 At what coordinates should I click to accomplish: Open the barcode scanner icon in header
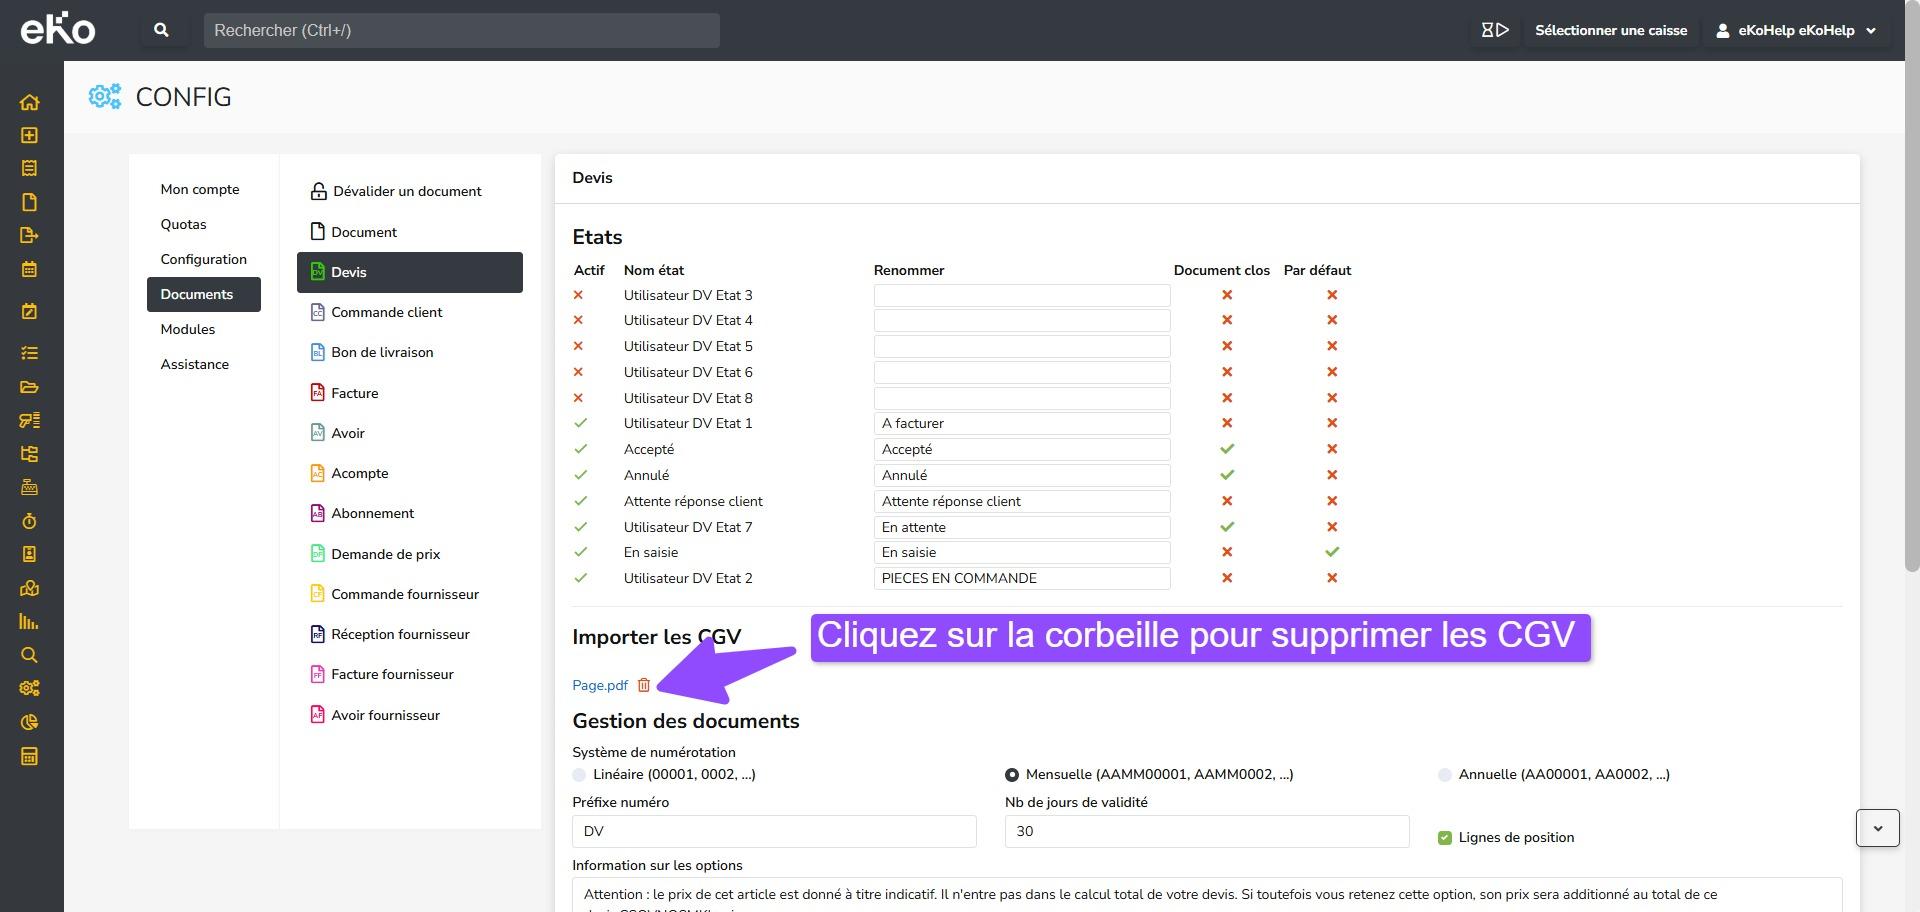(x=1494, y=30)
